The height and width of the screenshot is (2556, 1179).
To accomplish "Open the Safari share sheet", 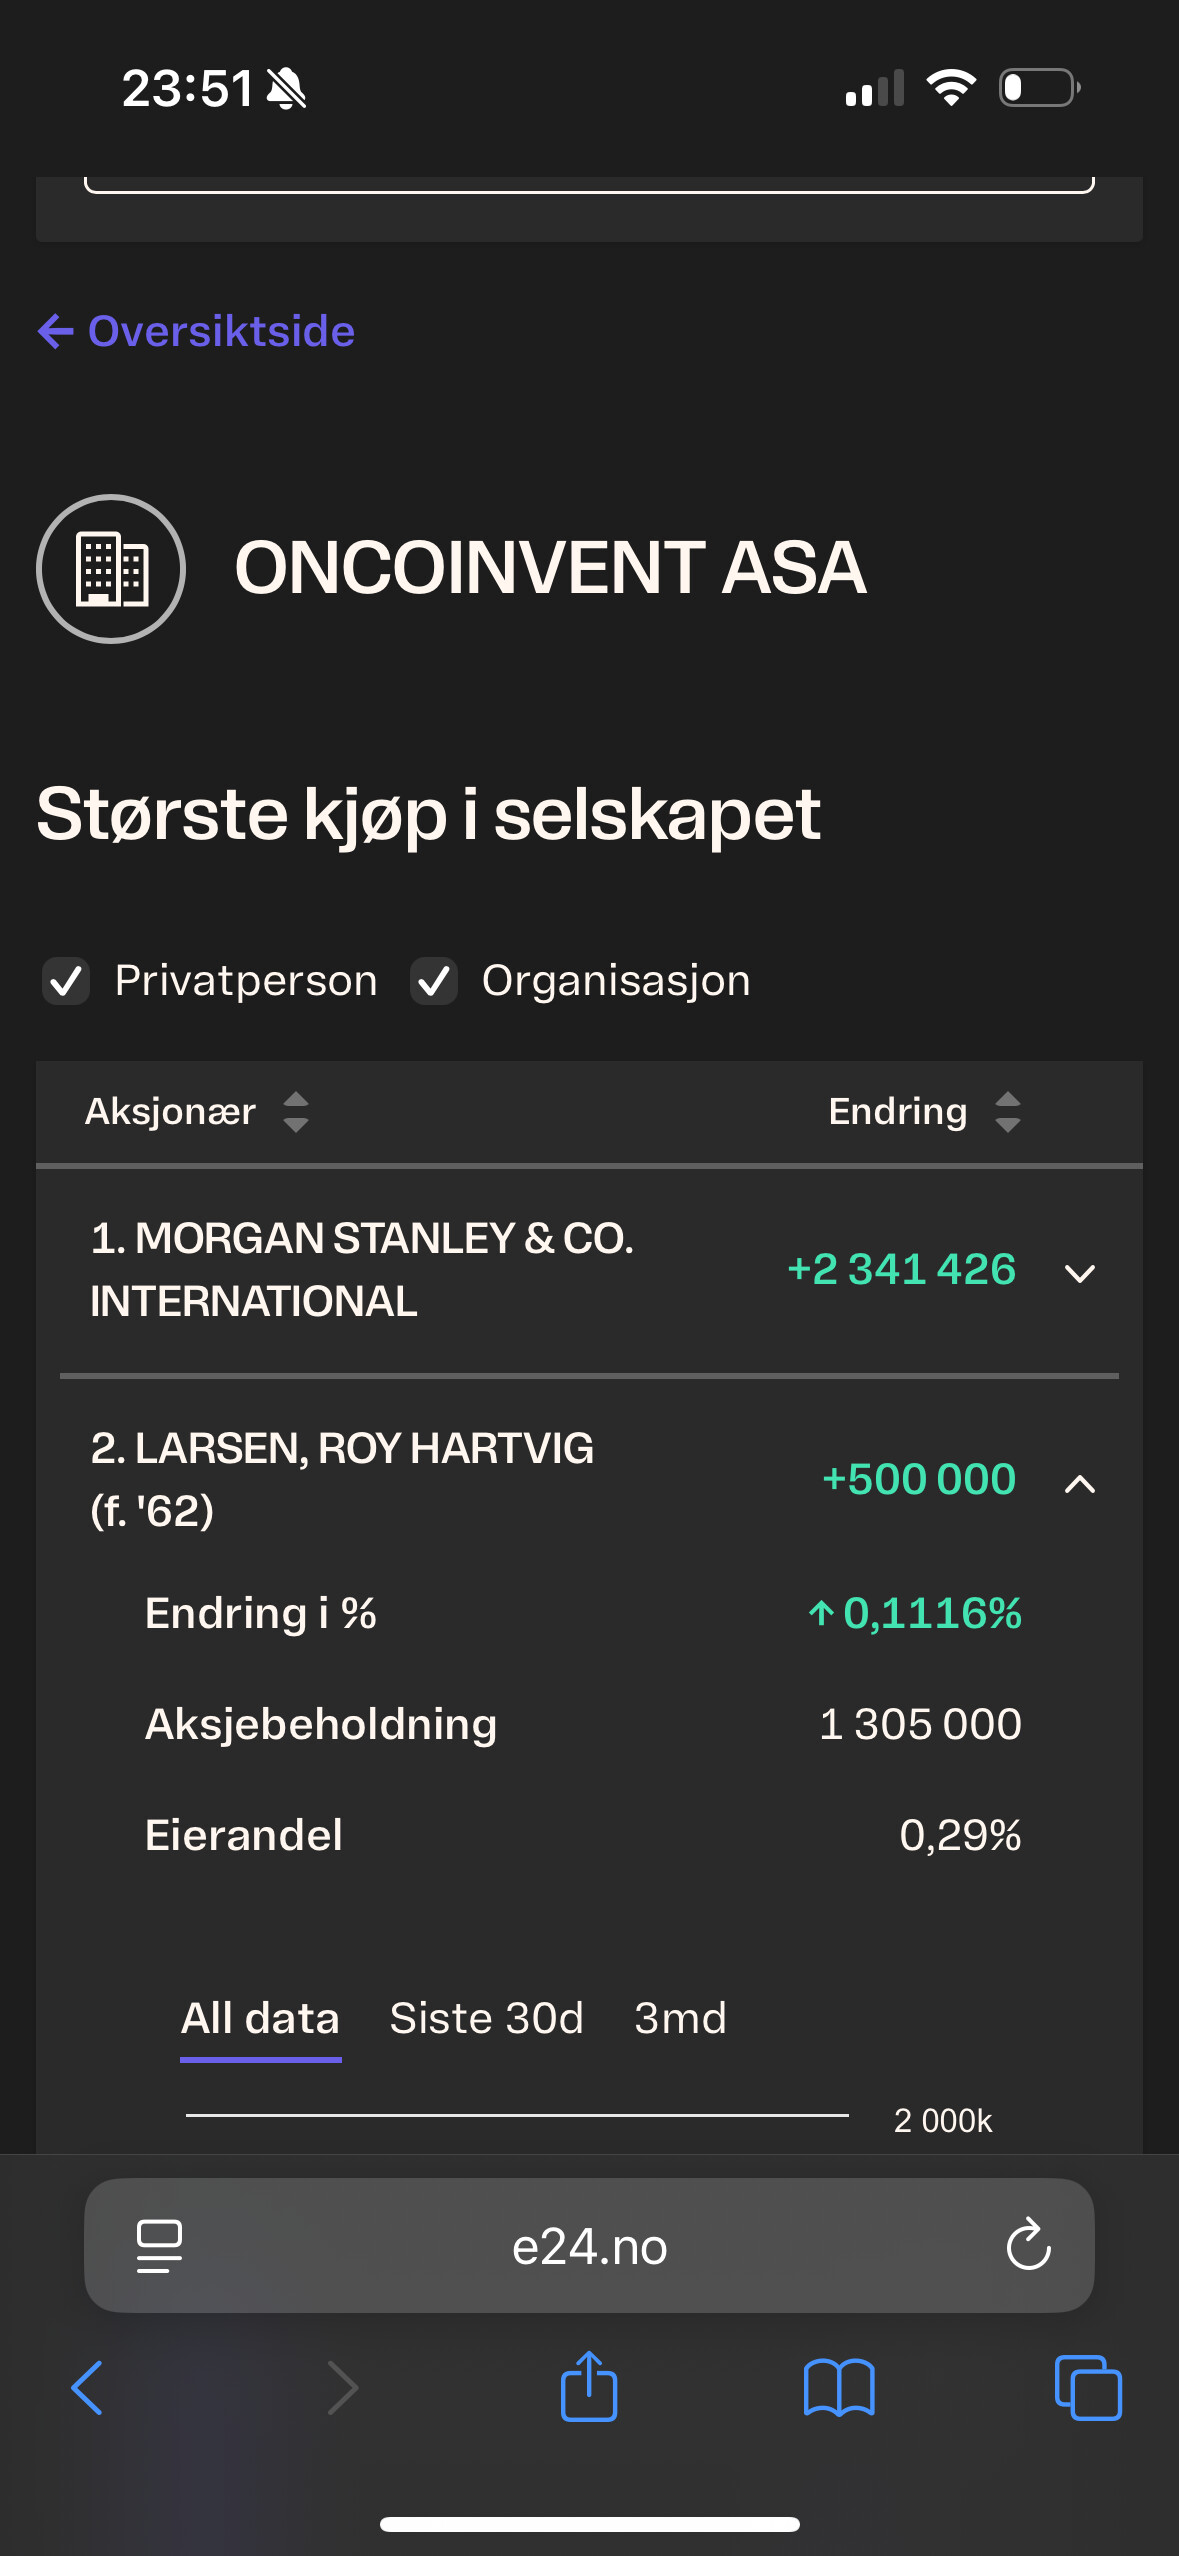I will (589, 2386).
